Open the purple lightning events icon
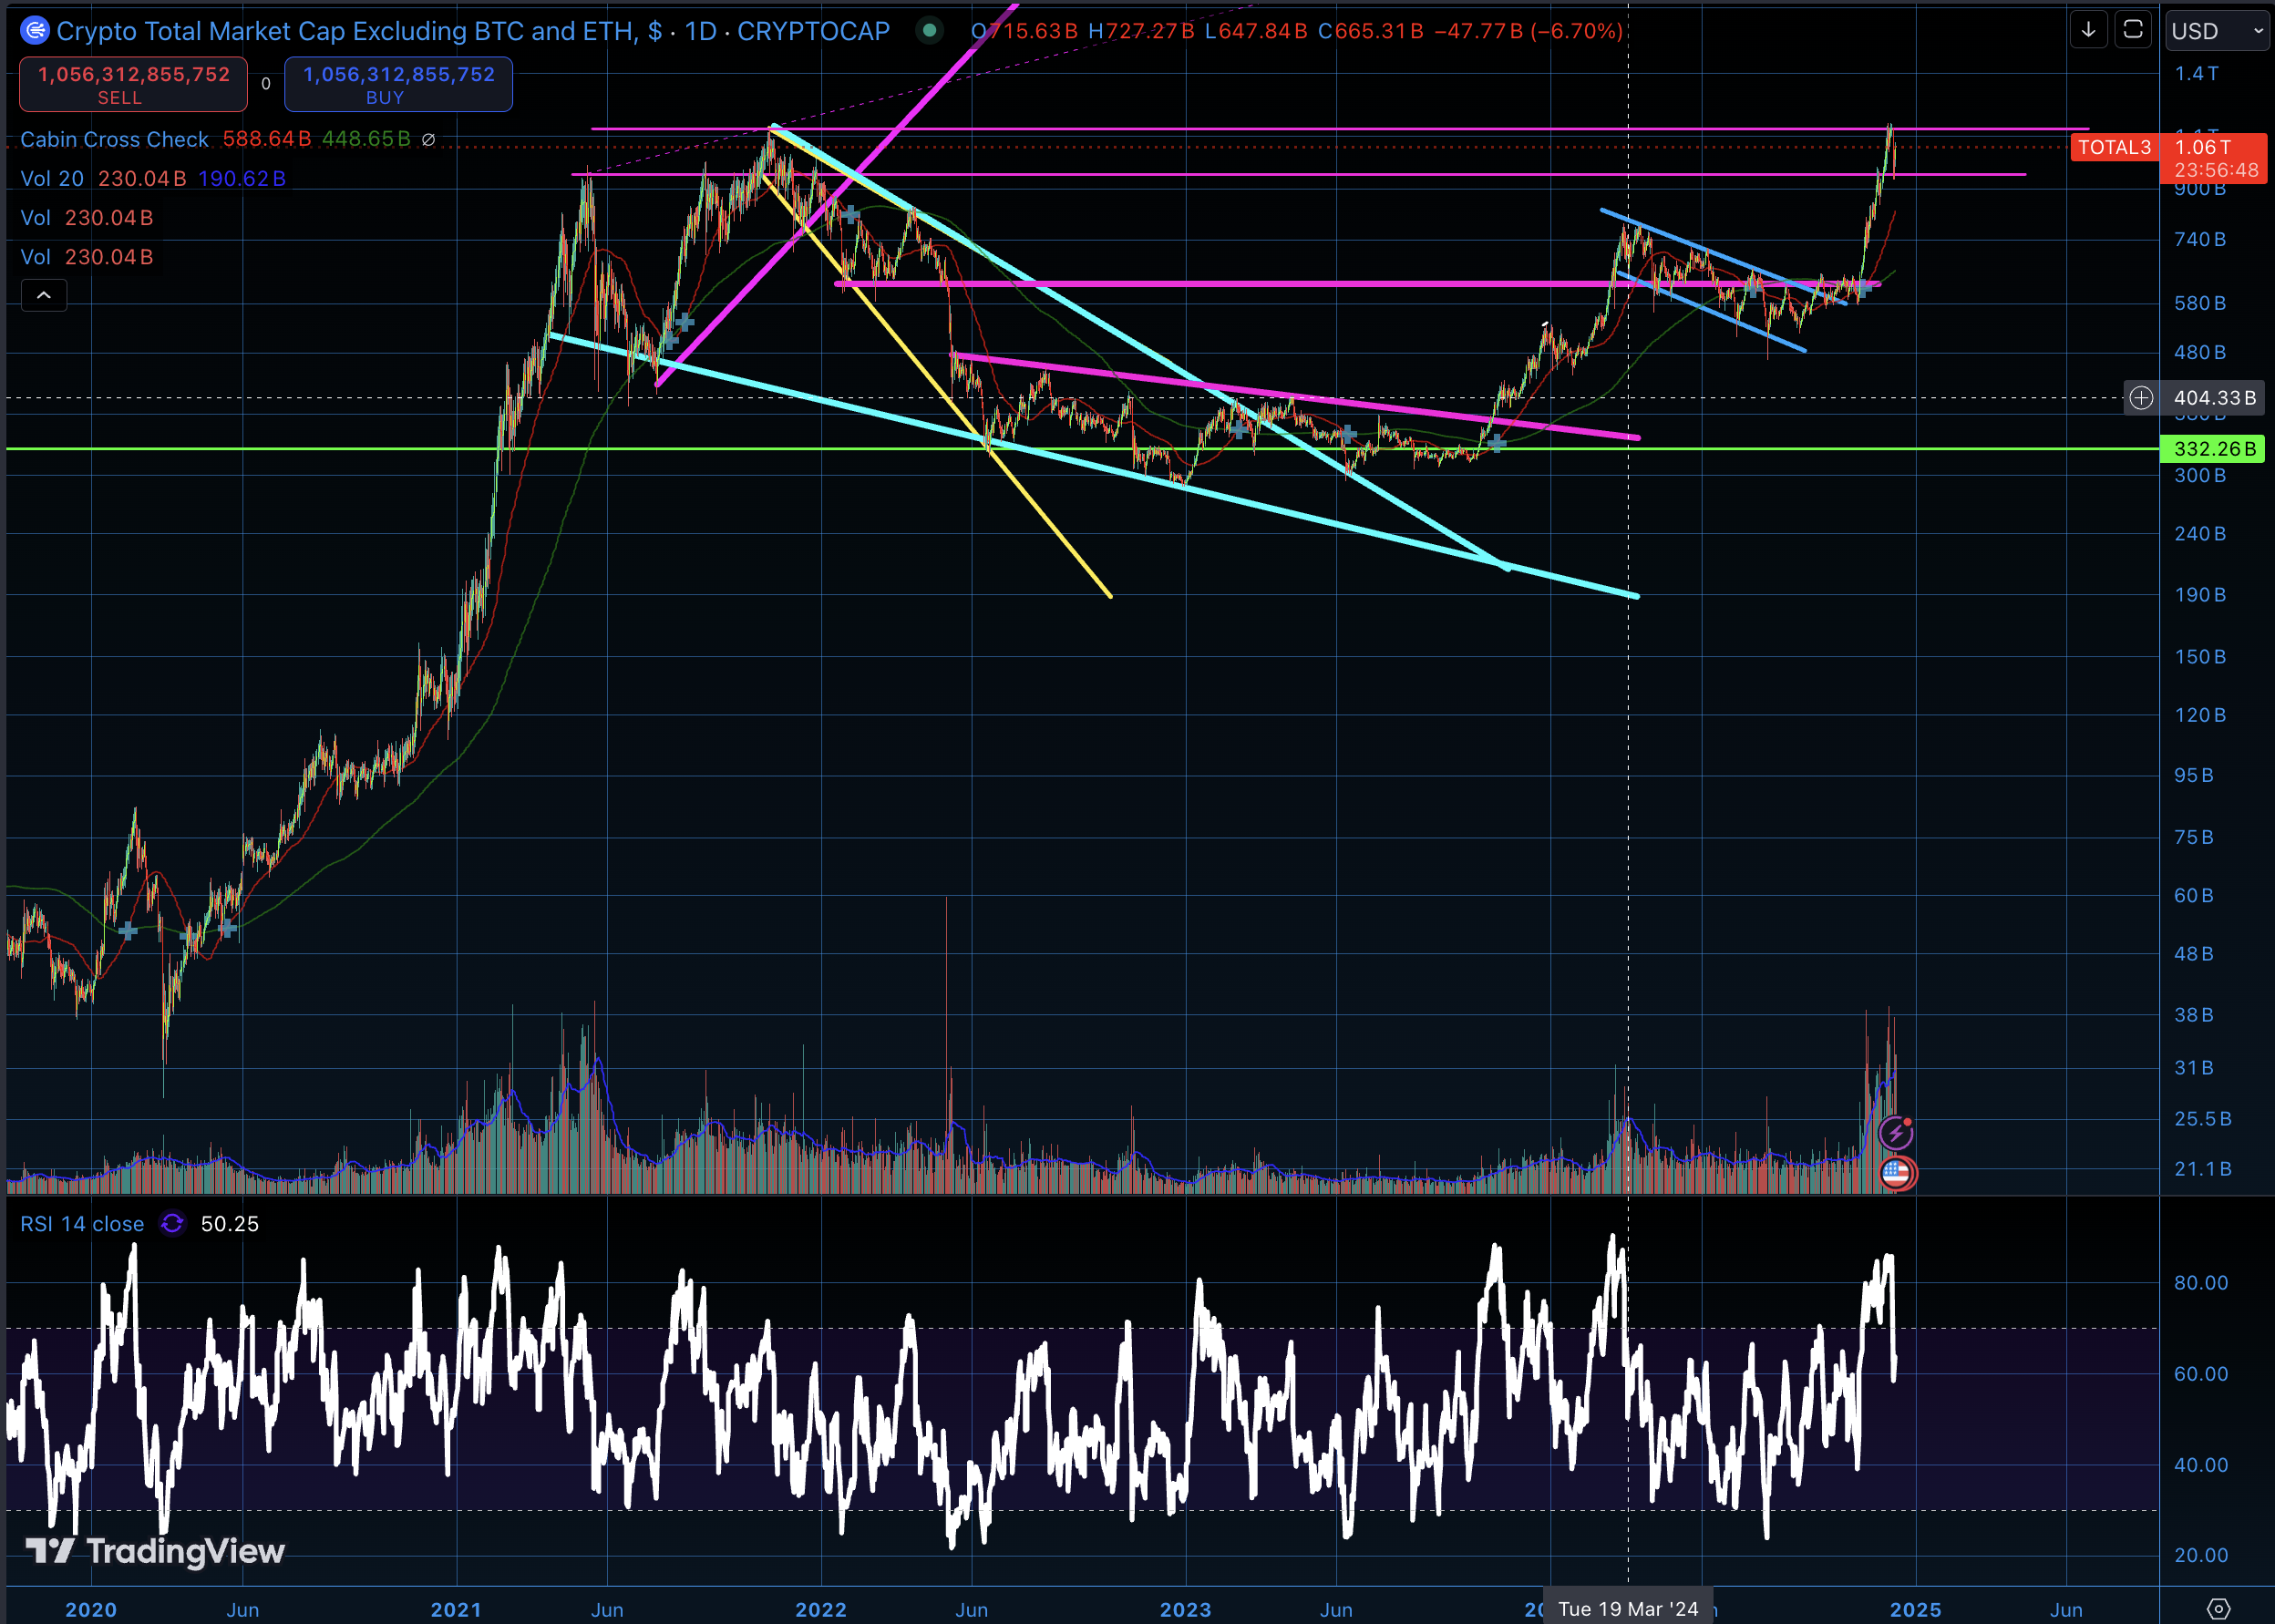 (x=1896, y=1133)
